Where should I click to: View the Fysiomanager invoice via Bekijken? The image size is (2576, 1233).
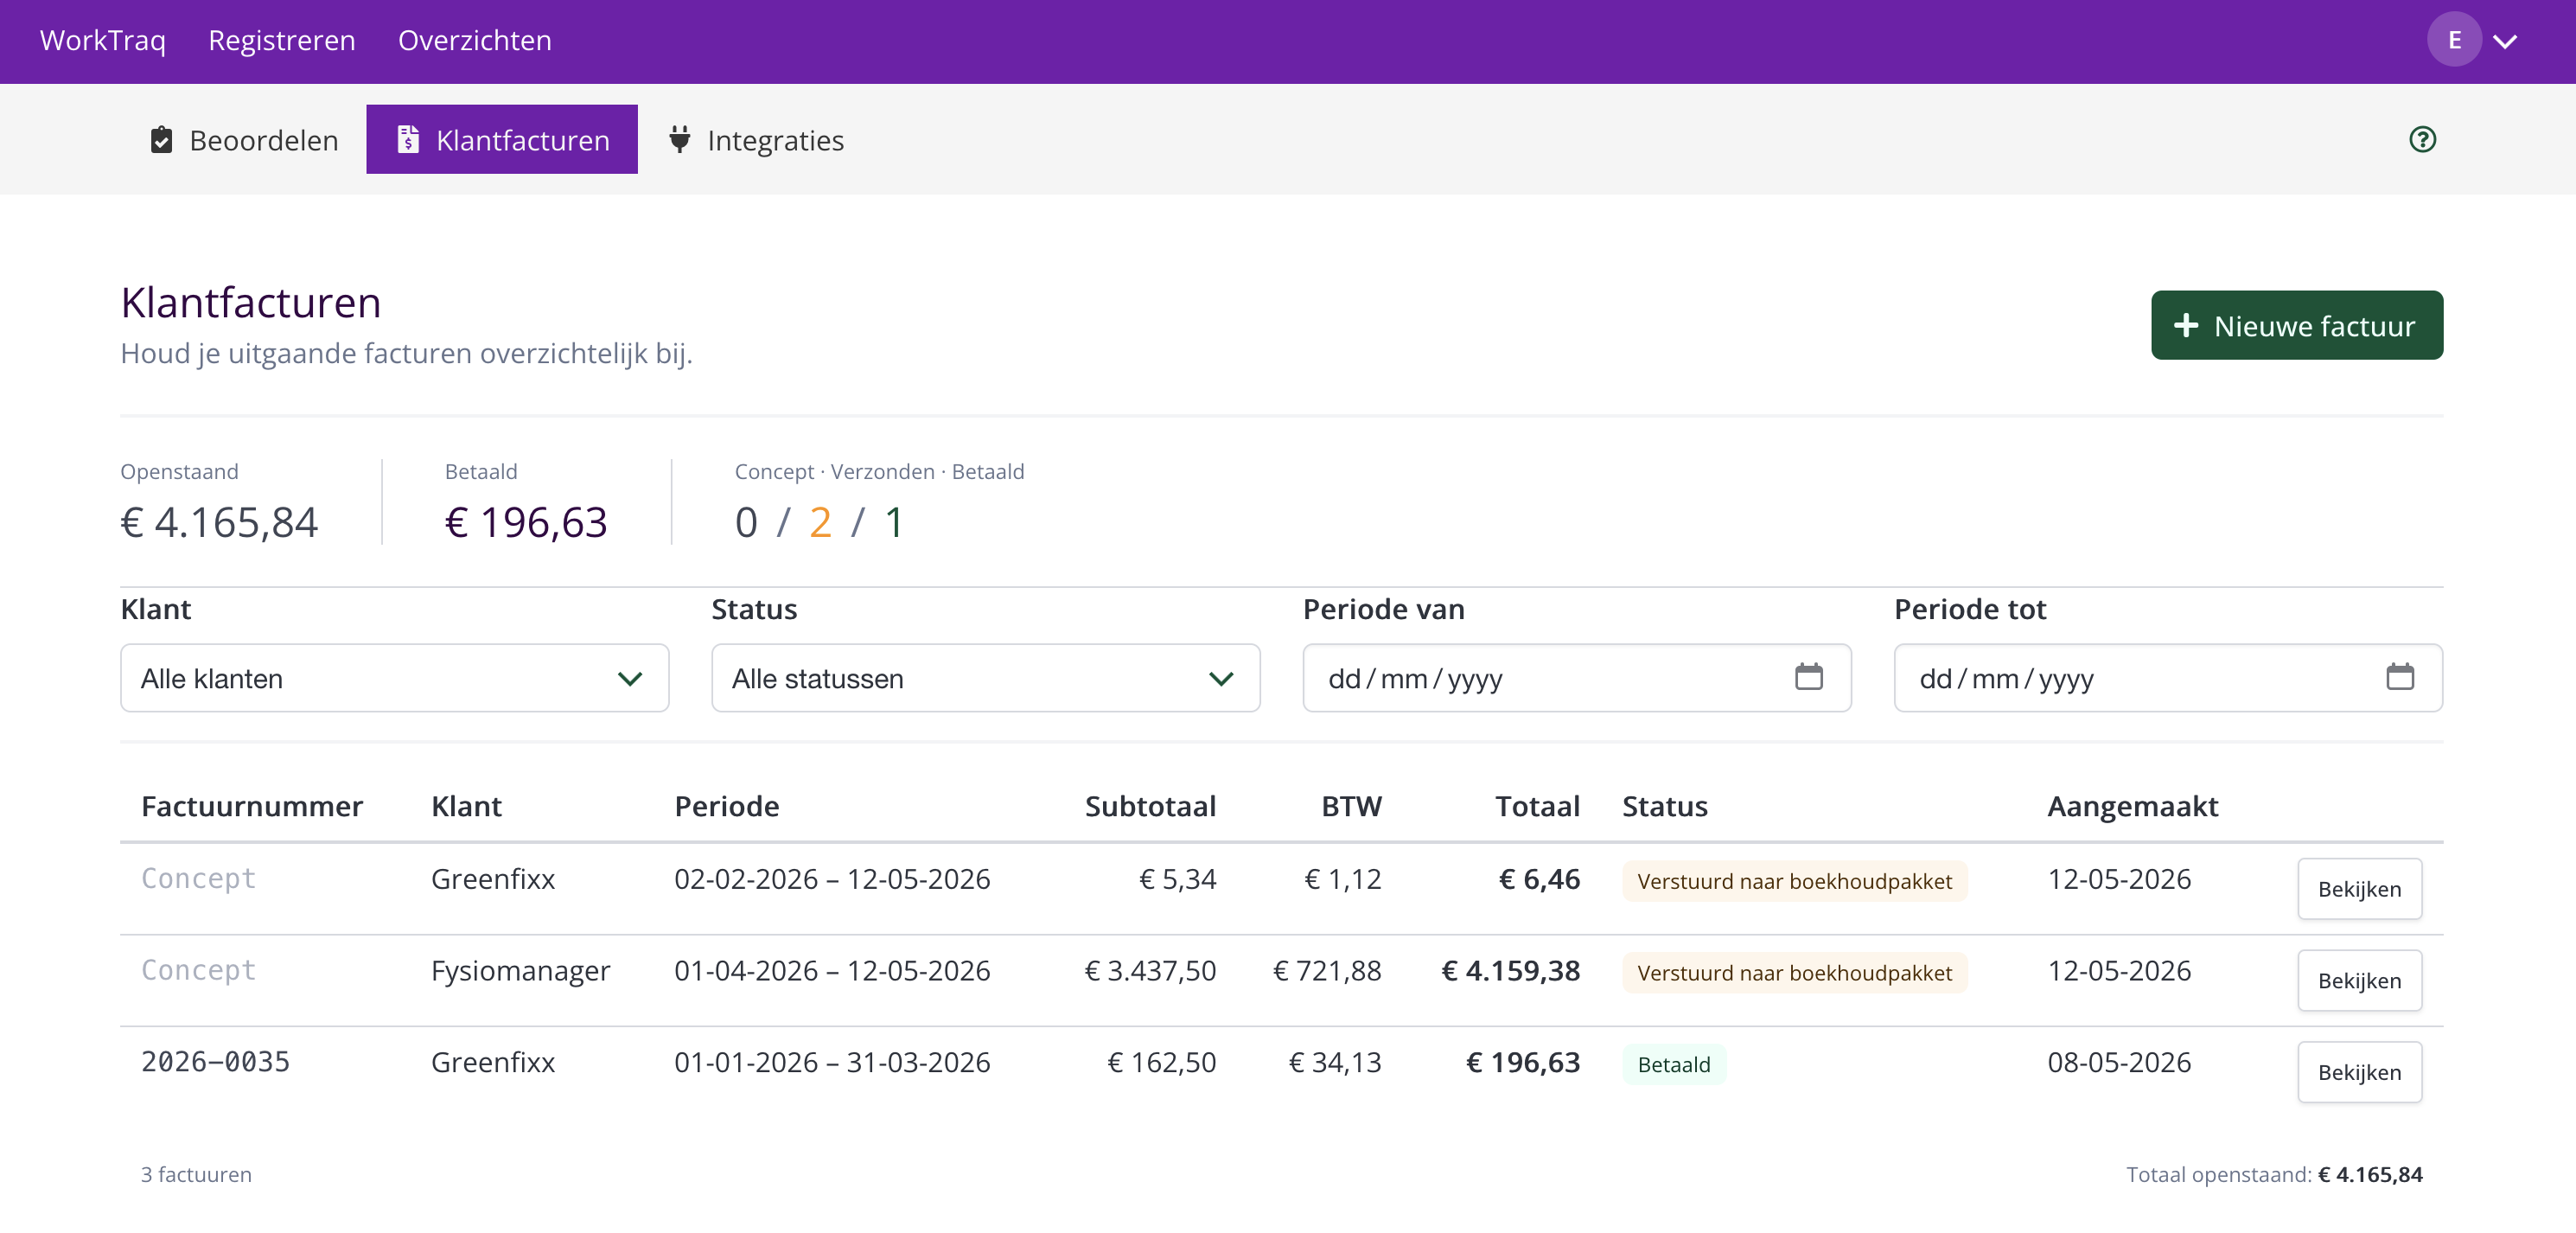tap(2359, 980)
